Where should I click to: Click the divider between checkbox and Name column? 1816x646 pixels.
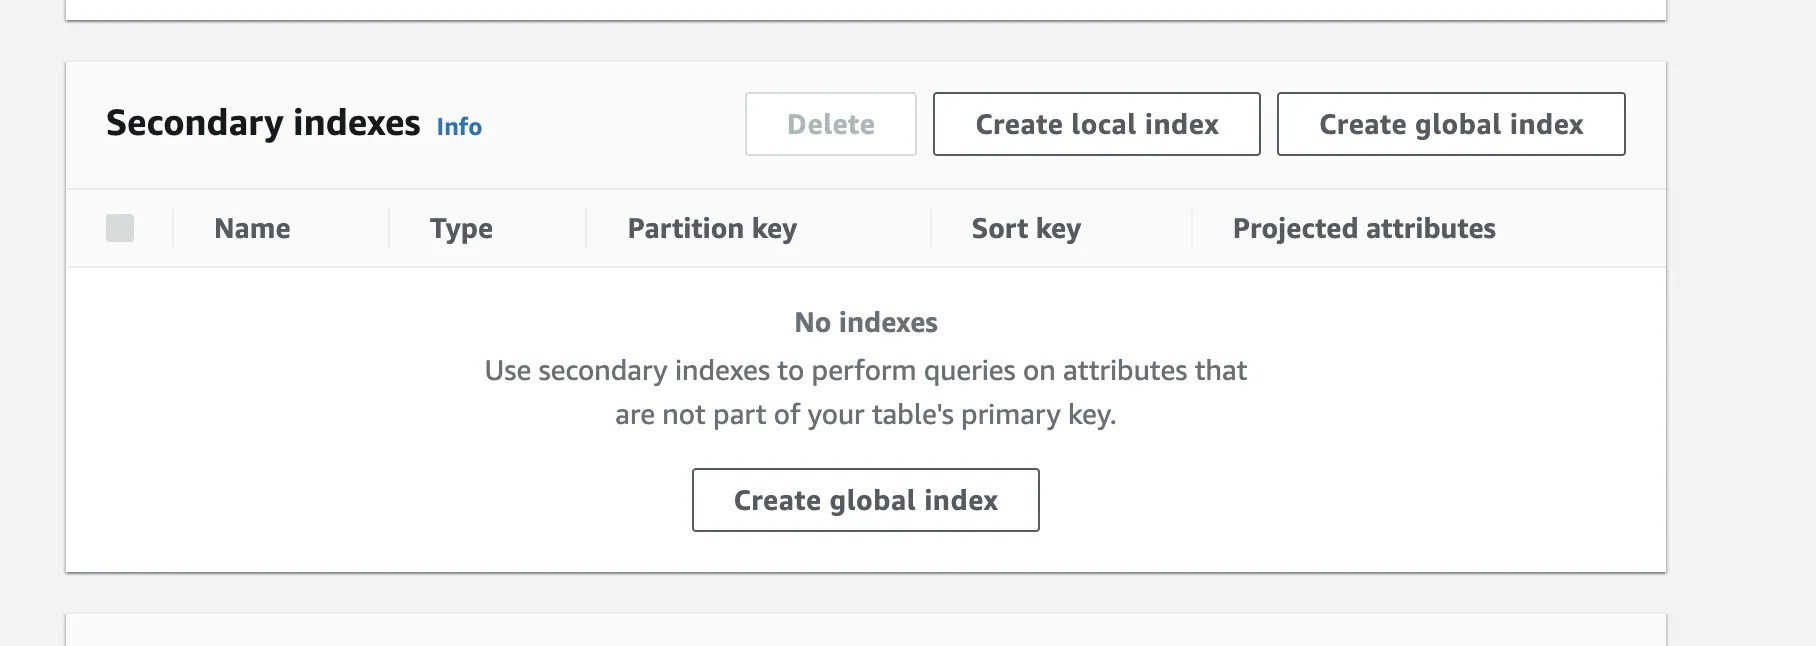pyautogui.click(x=173, y=228)
